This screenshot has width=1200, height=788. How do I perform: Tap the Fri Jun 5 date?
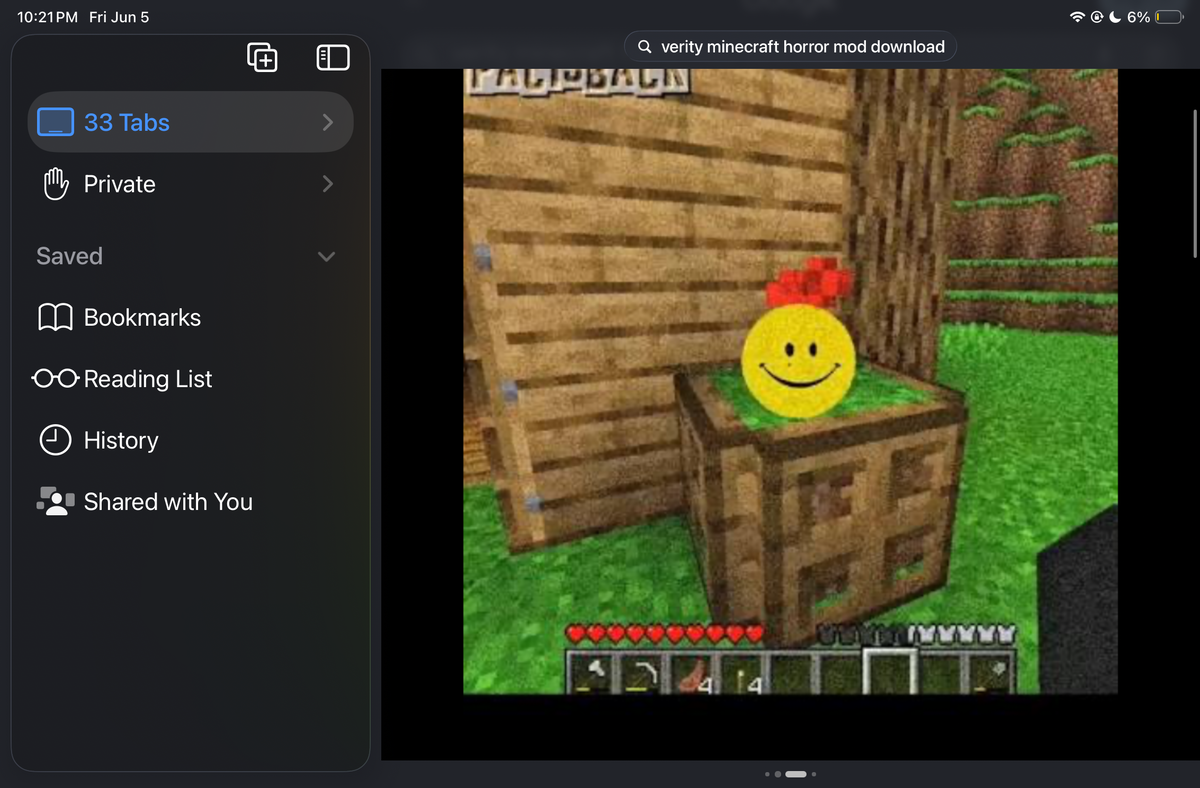click(119, 17)
